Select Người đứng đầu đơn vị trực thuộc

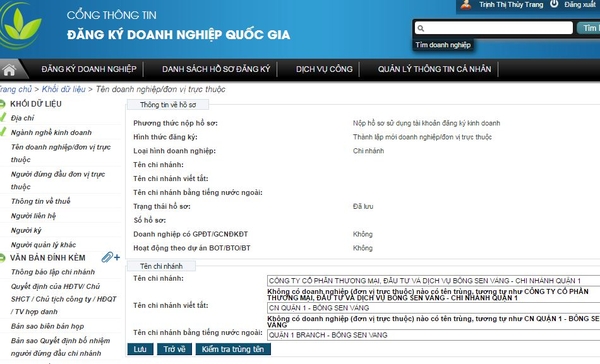pos(58,180)
